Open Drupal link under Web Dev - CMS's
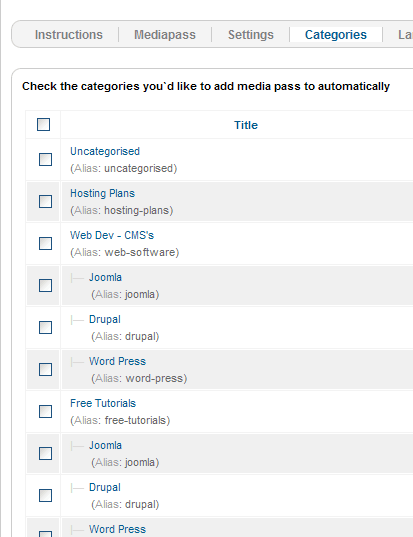The width and height of the screenshot is (413, 537). (105, 319)
